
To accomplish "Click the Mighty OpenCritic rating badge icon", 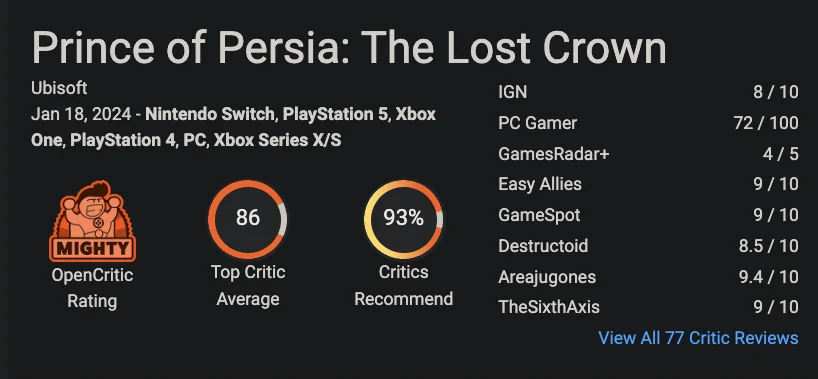I will [92, 221].
